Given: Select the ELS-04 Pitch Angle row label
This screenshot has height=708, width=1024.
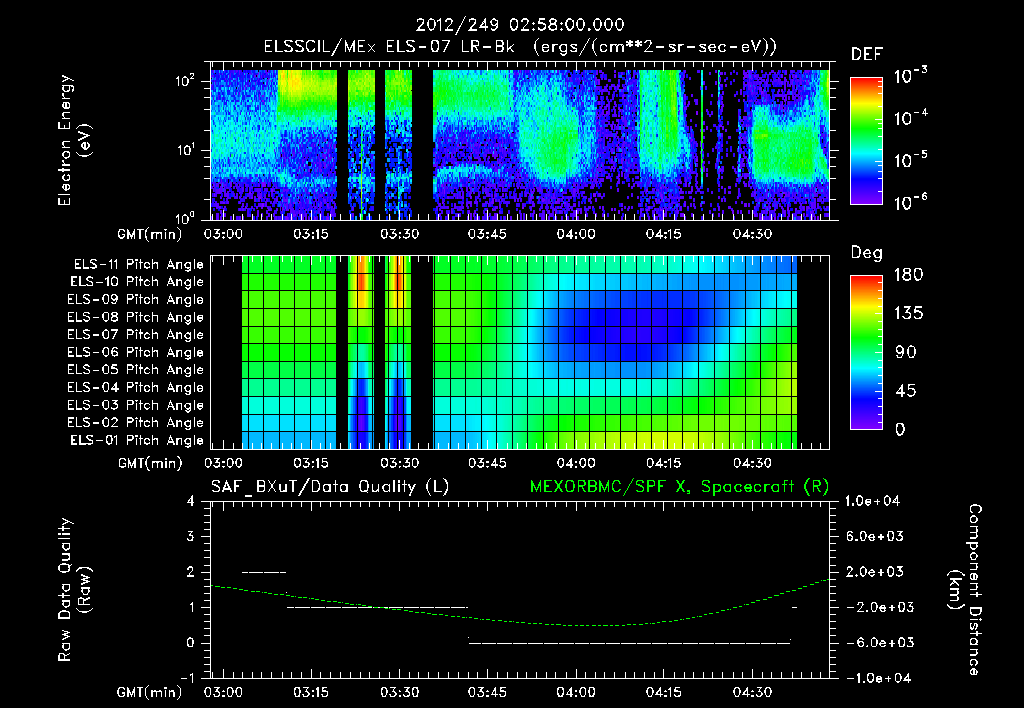Looking at the screenshot, I should coord(135,387).
